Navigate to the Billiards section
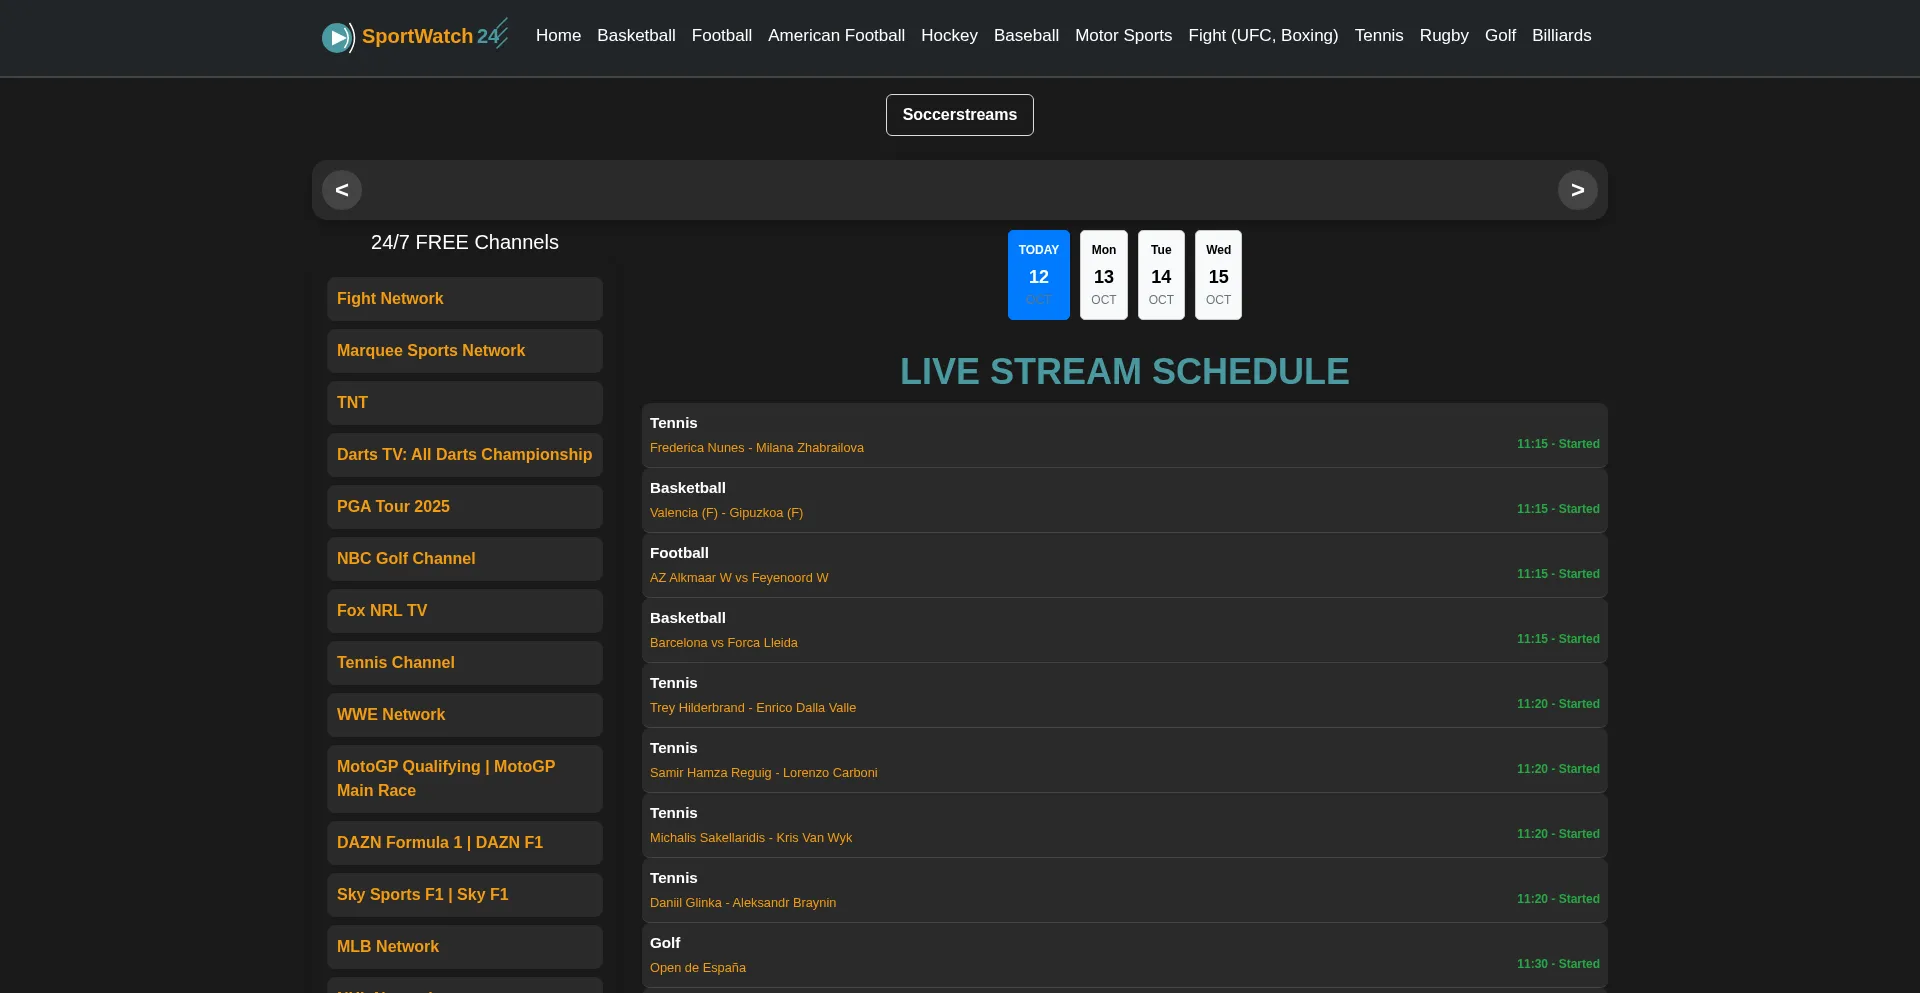The image size is (1920, 993). tap(1561, 36)
